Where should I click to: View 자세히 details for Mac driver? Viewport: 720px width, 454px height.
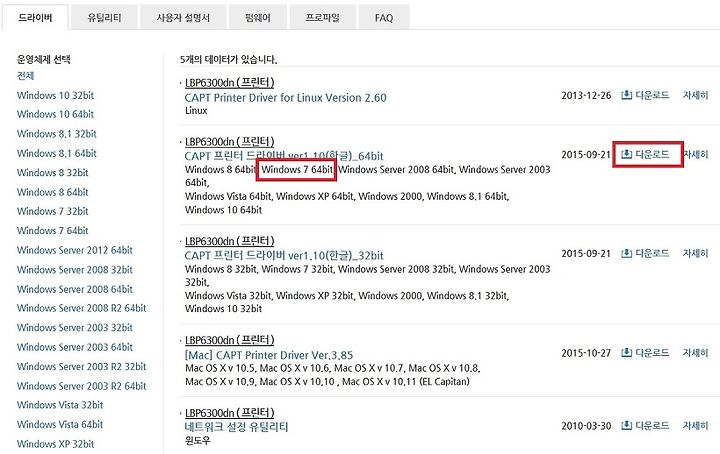point(695,353)
